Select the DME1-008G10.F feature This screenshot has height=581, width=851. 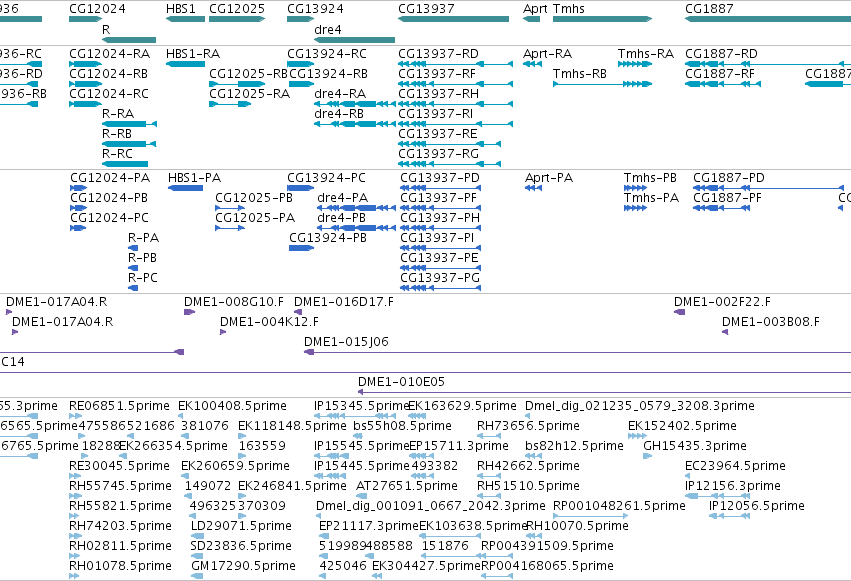tap(189, 312)
